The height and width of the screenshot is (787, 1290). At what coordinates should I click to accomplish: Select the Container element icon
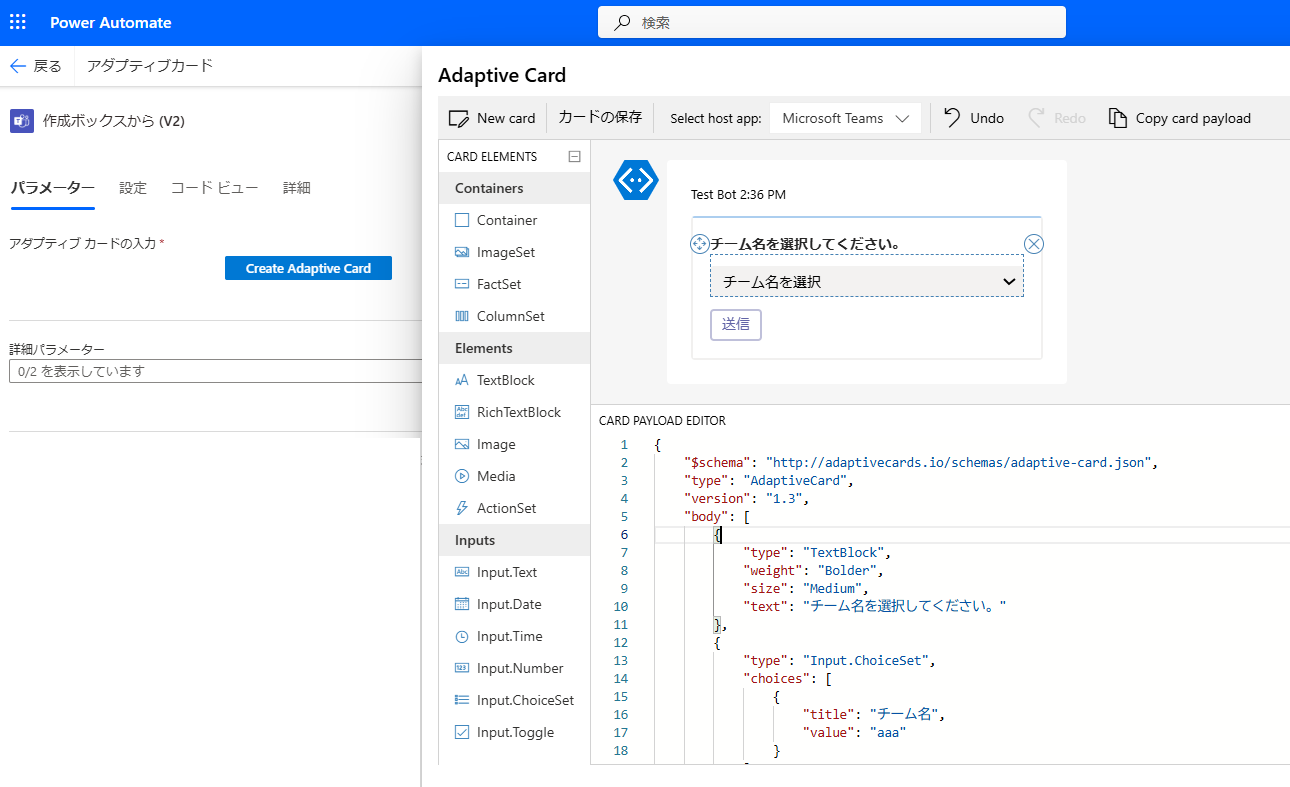tap(462, 220)
